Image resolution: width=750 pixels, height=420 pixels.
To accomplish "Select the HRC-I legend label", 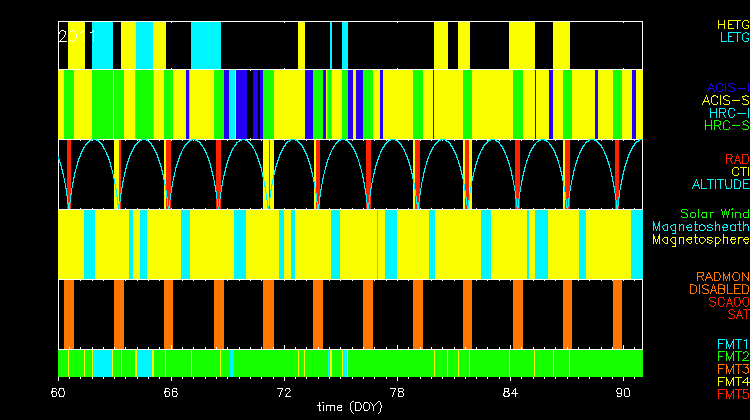I will pos(728,114).
